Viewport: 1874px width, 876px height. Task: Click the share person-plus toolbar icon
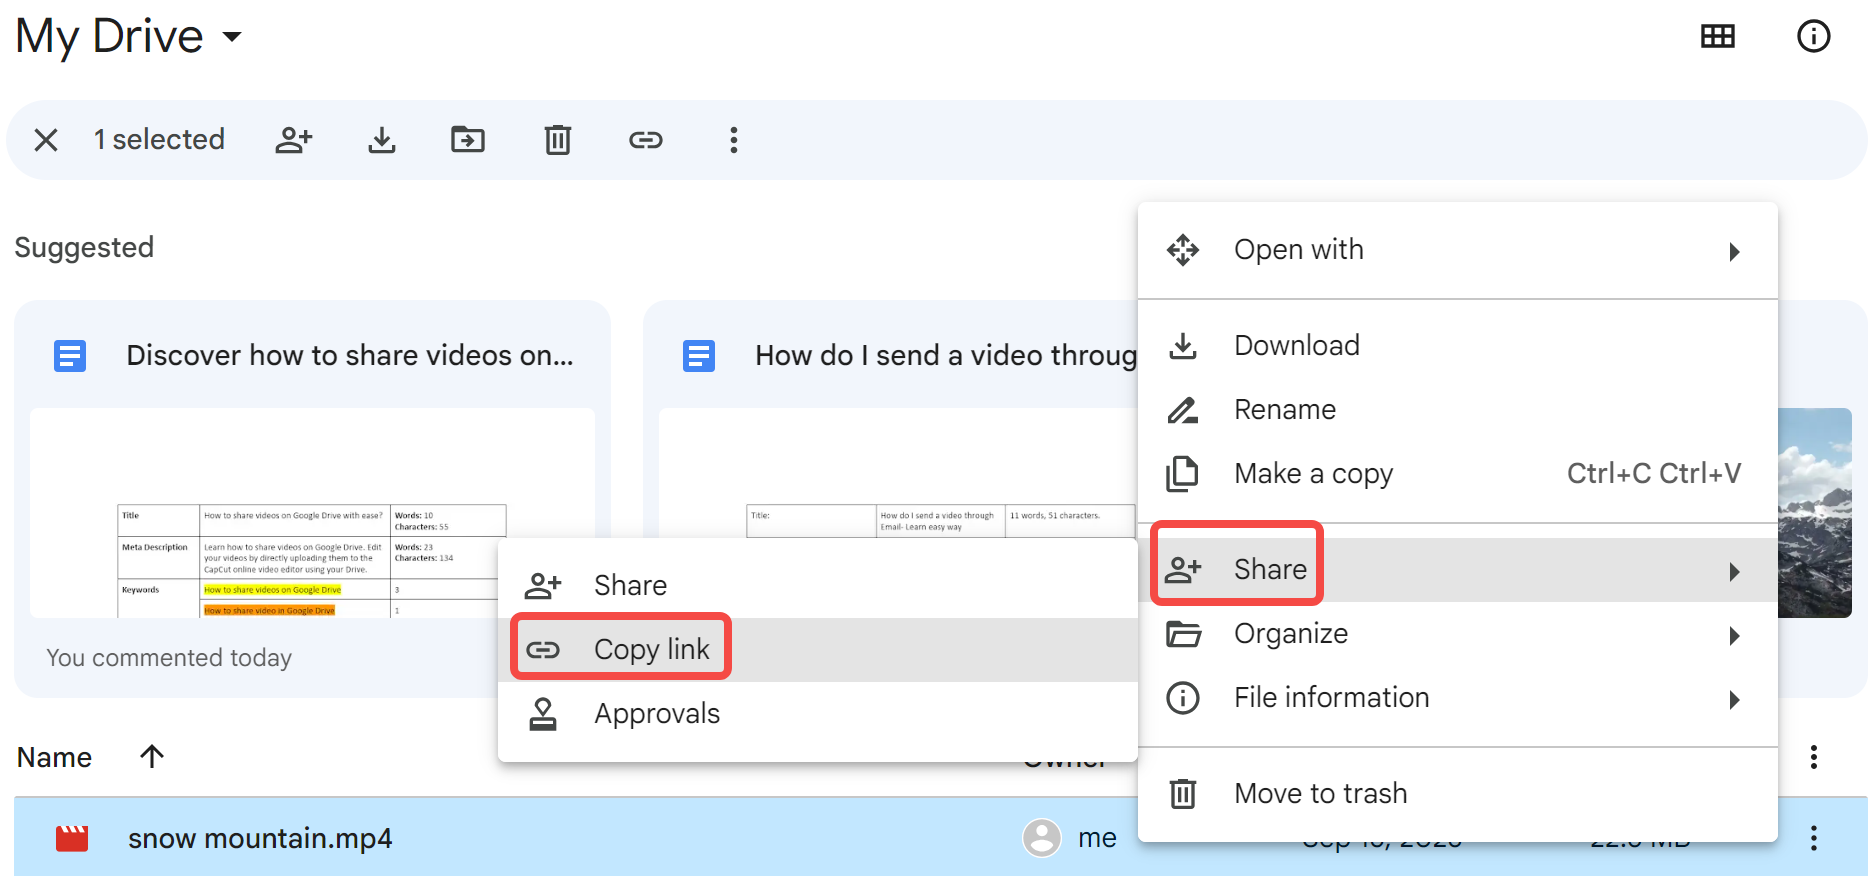(294, 140)
